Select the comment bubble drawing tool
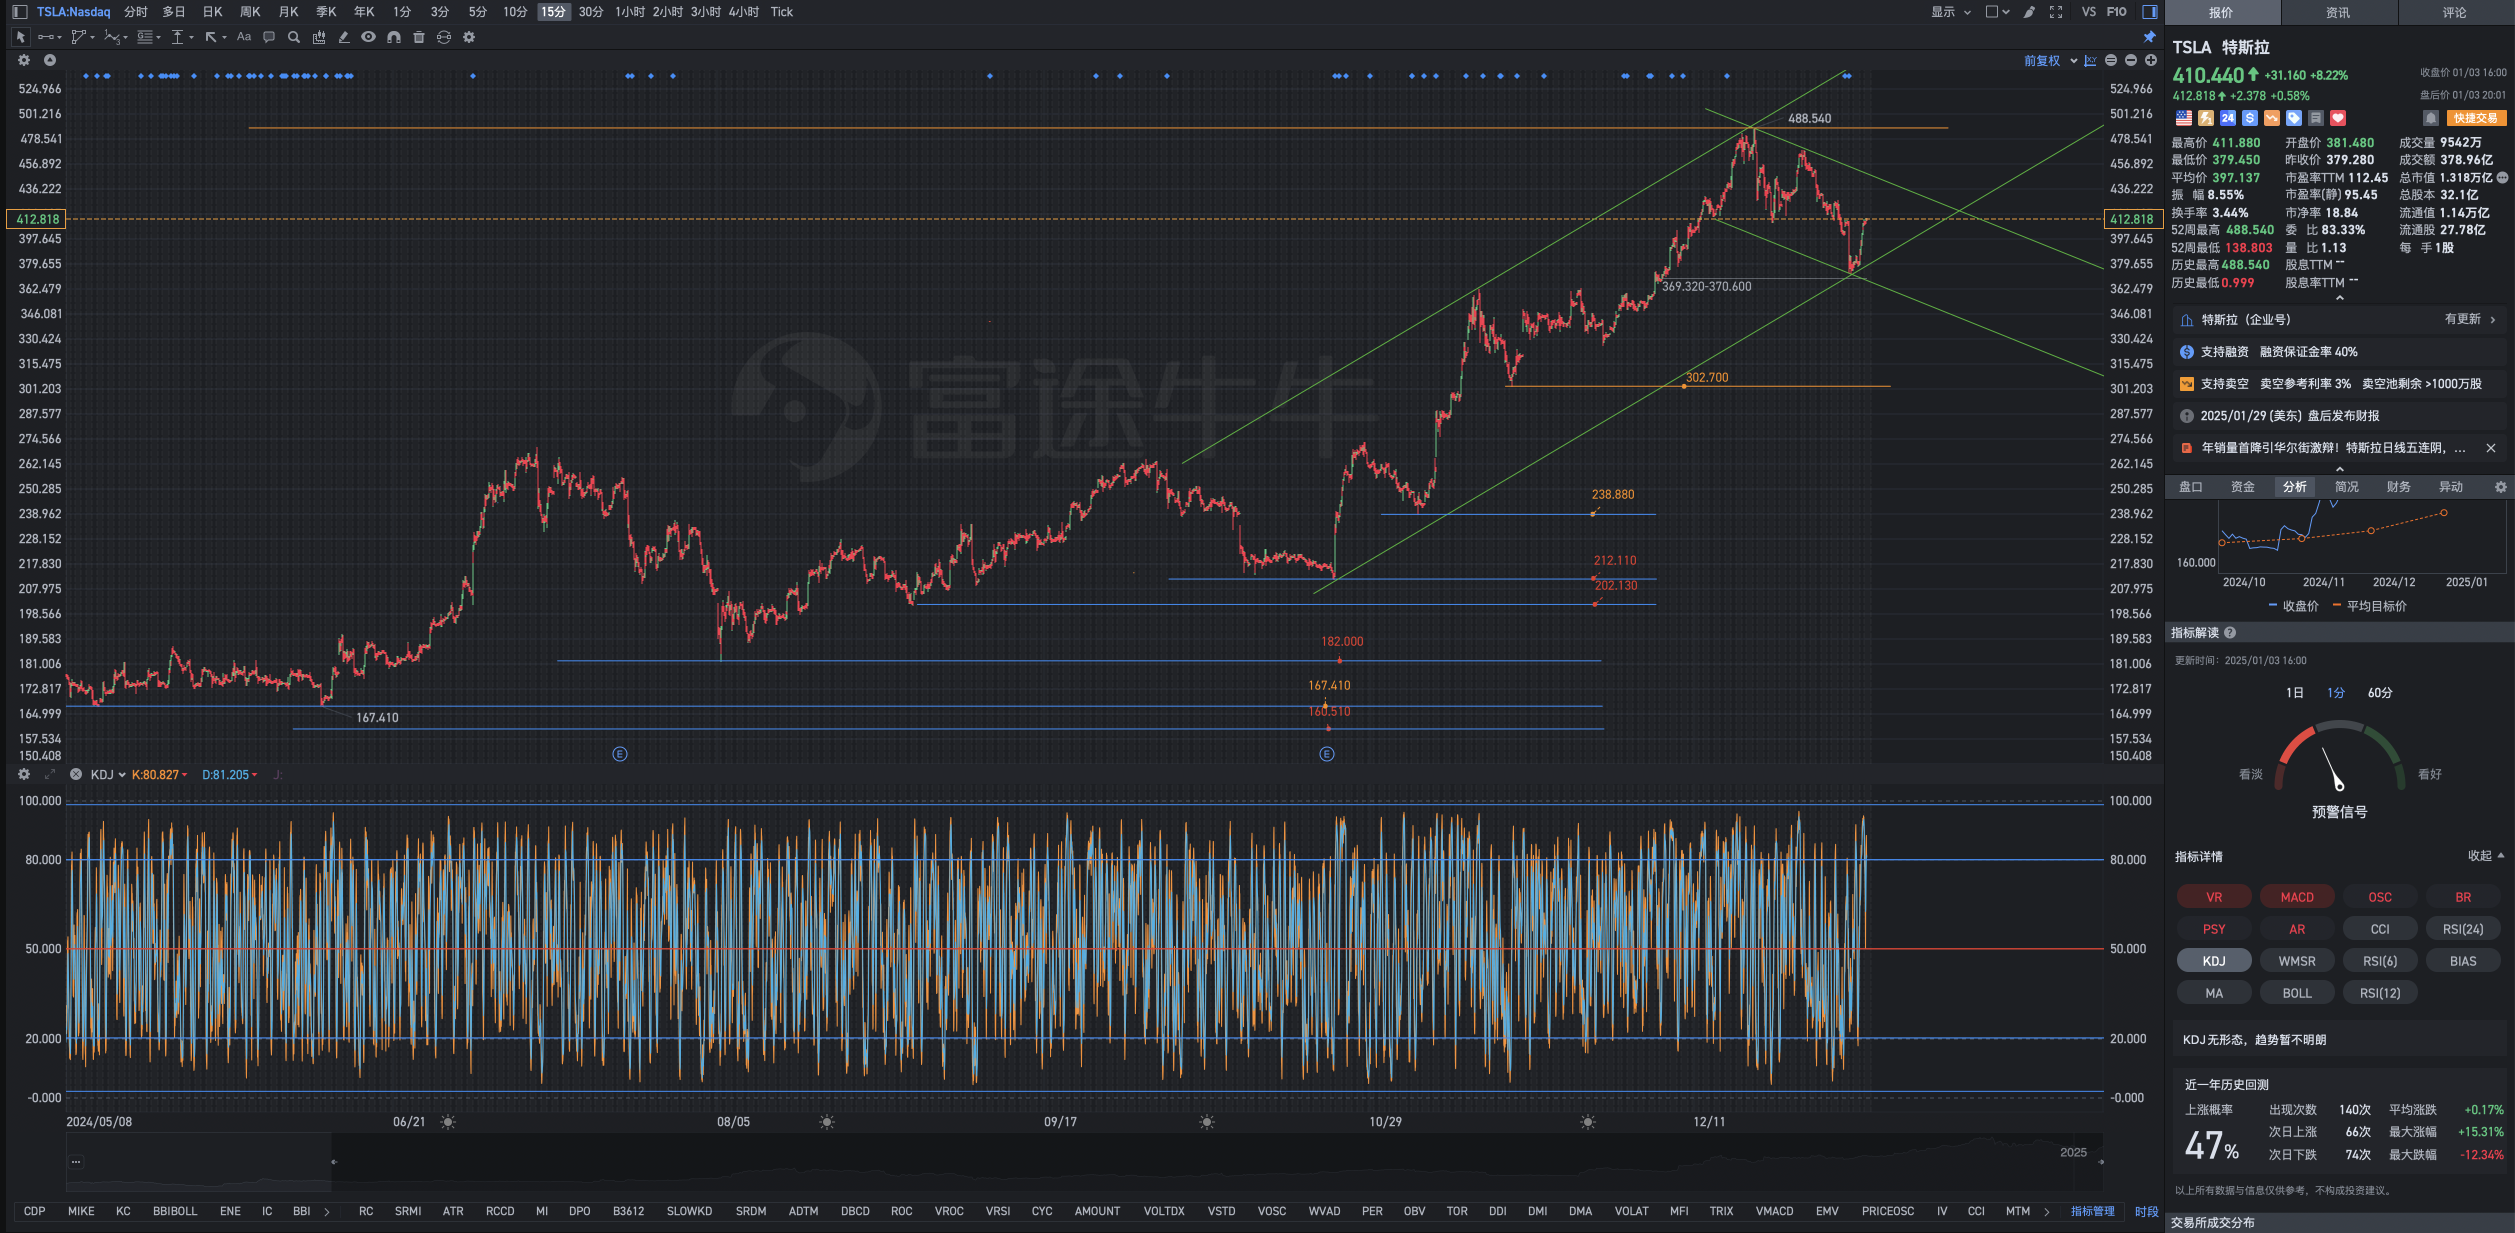Screen dimensions: 2515x1233 click(269, 37)
